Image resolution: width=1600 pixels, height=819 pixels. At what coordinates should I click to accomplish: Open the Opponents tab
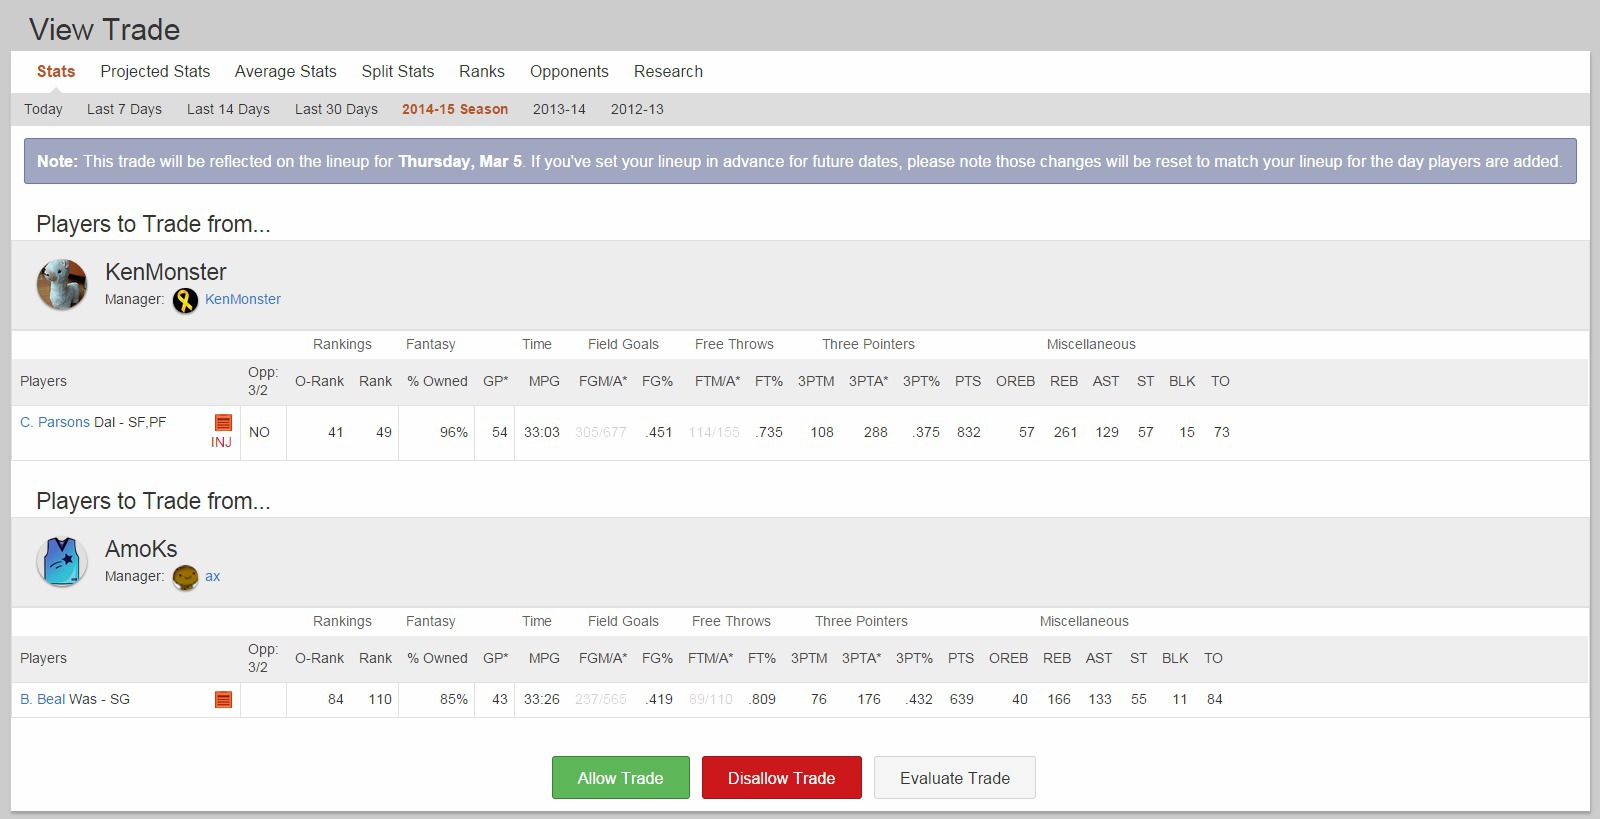pos(569,72)
